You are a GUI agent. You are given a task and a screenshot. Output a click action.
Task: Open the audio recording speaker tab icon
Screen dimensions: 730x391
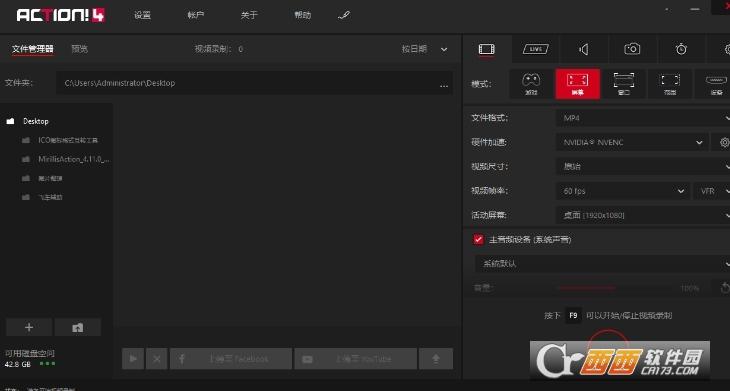pos(584,49)
